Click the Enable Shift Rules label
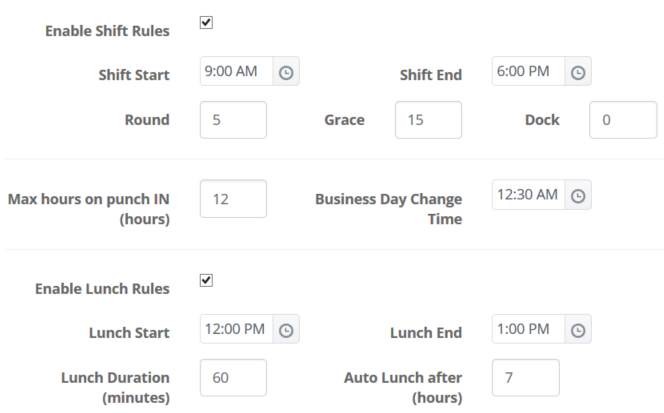This screenshot has height=413, width=664. pos(107,31)
